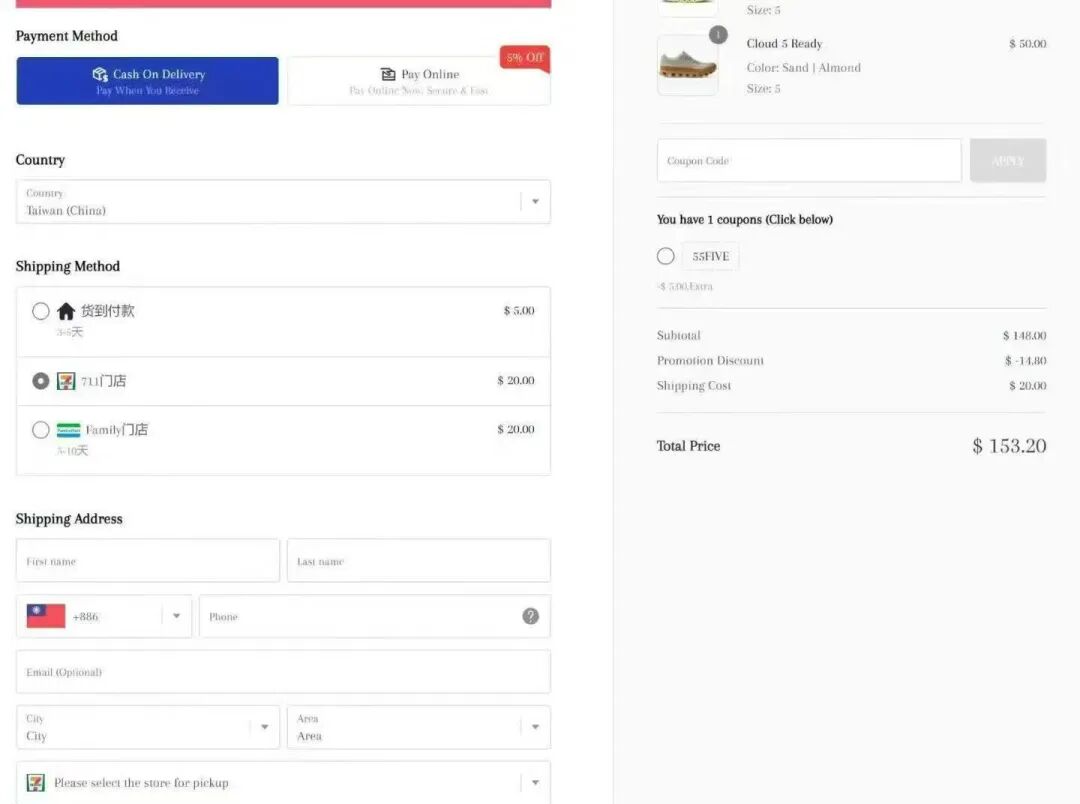
Task: Open the Country dropdown
Action: coord(283,202)
